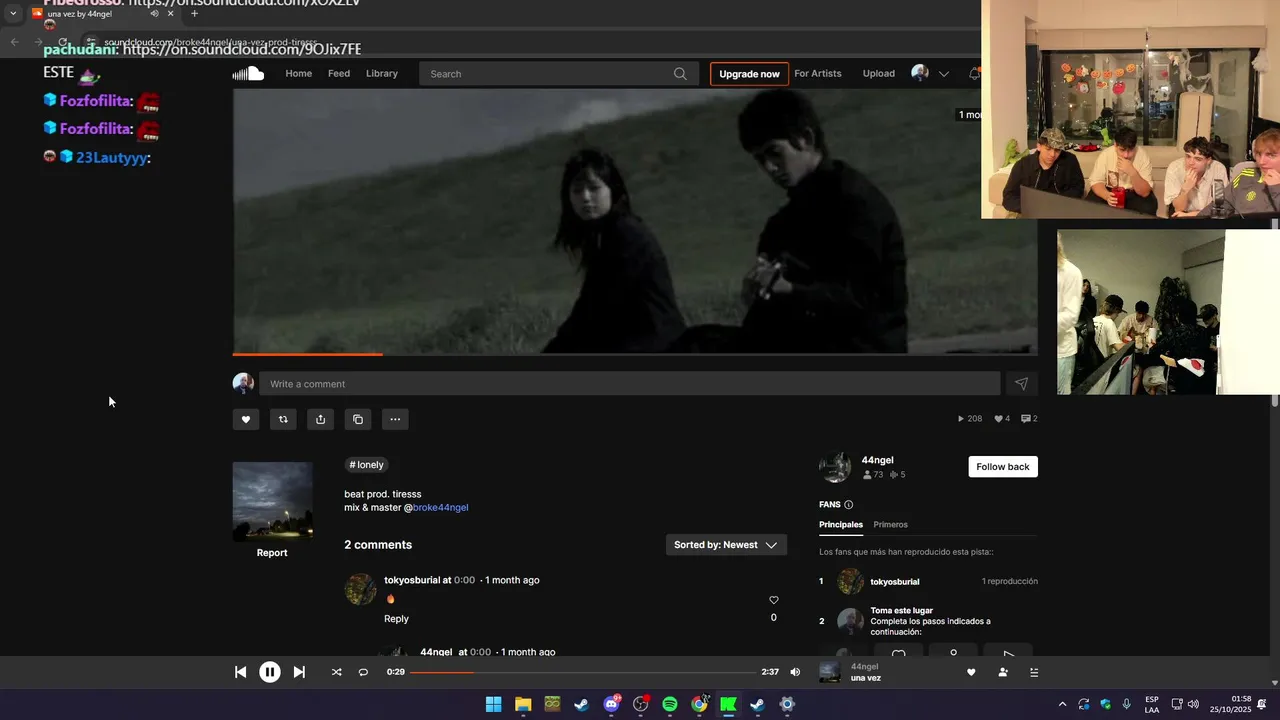Screen dimensions: 1280x720
Task: Open Settings gear in taskbar
Action: (x=787, y=704)
